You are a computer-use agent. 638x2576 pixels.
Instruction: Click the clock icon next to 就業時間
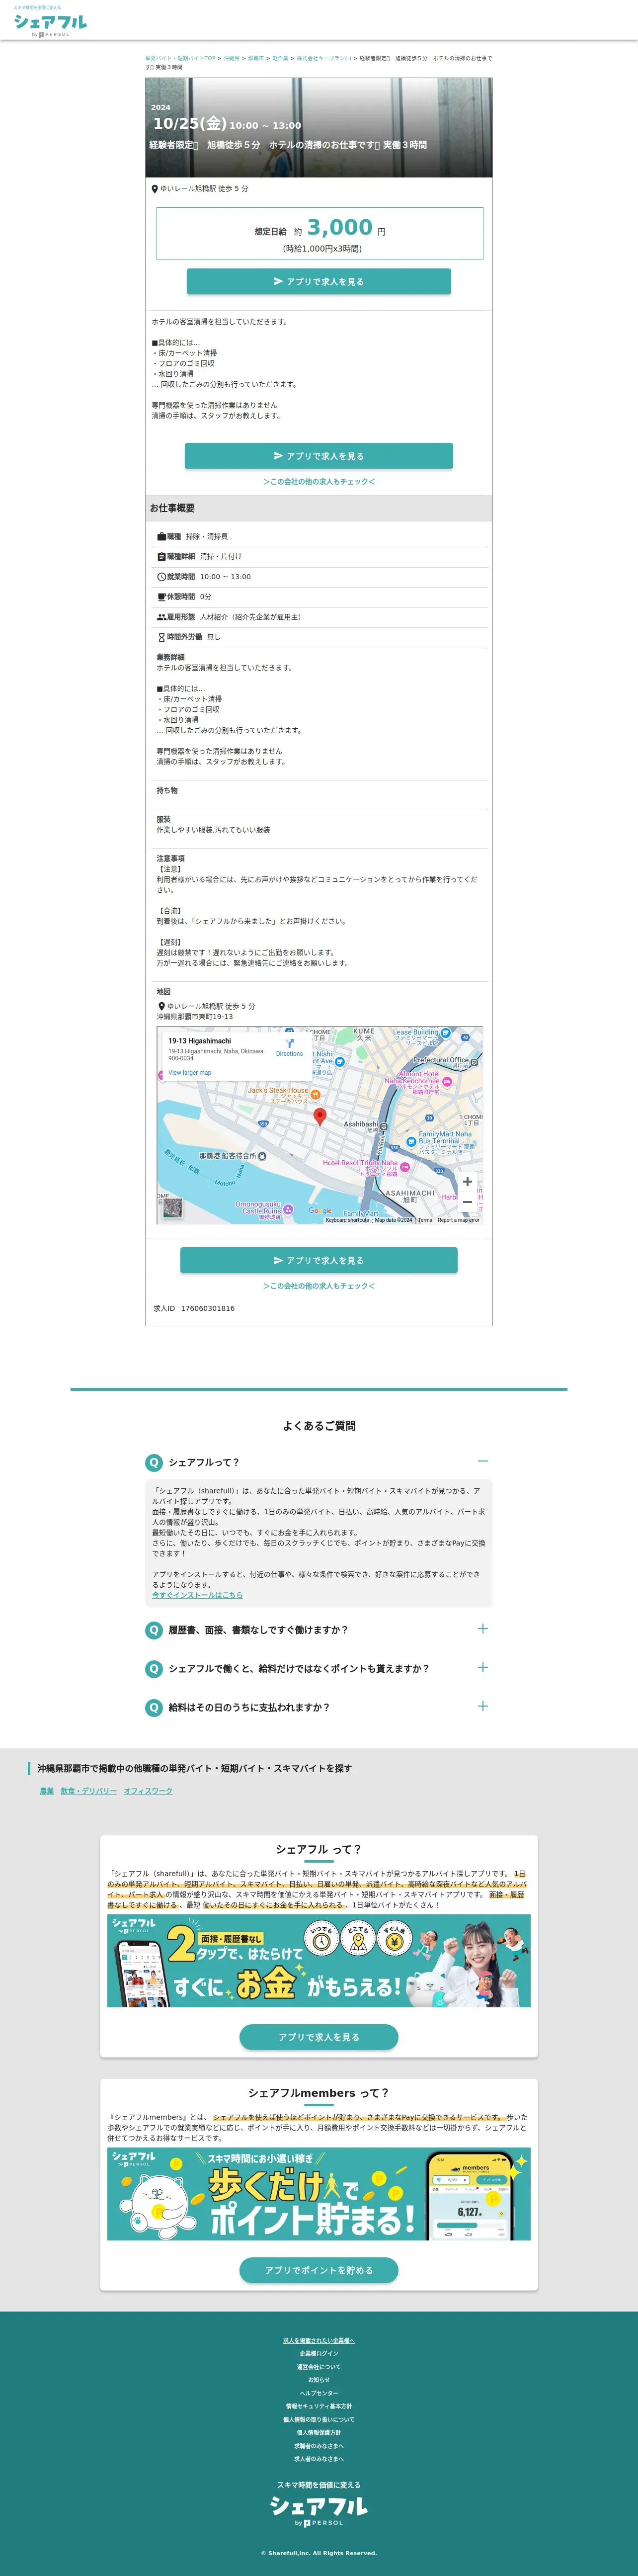(161, 577)
